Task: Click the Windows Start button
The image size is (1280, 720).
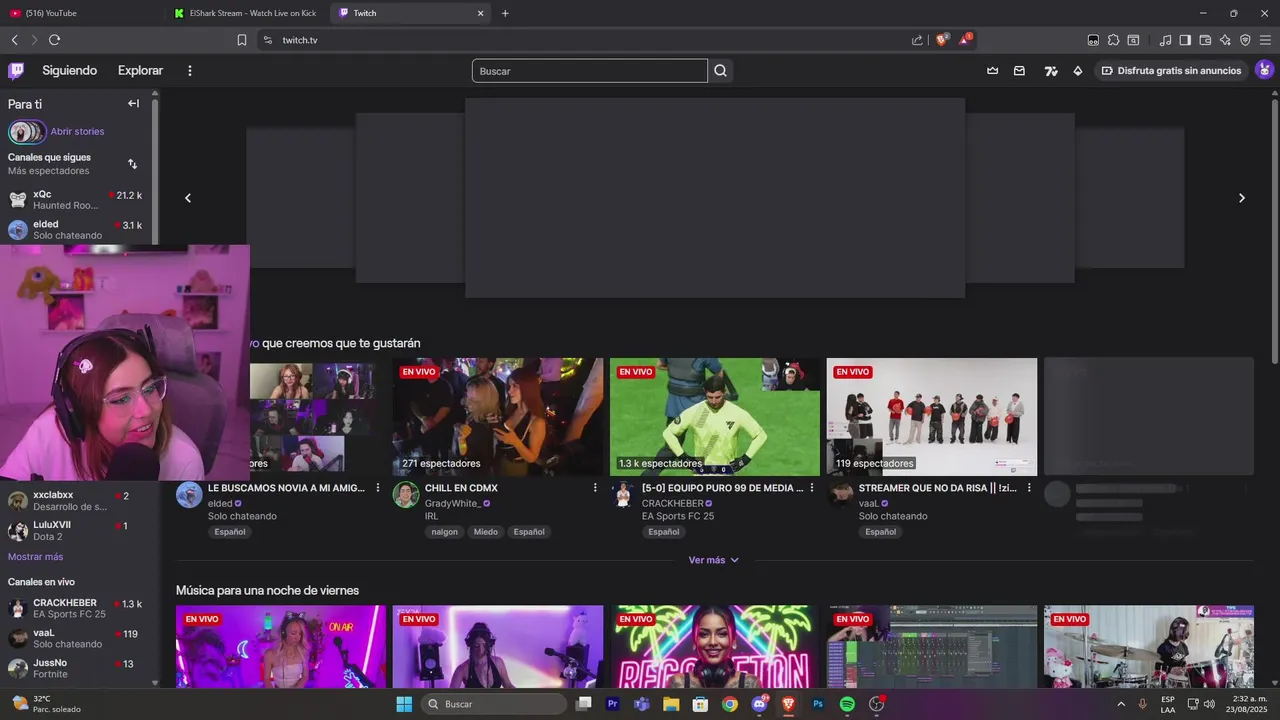Action: [404, 704]
